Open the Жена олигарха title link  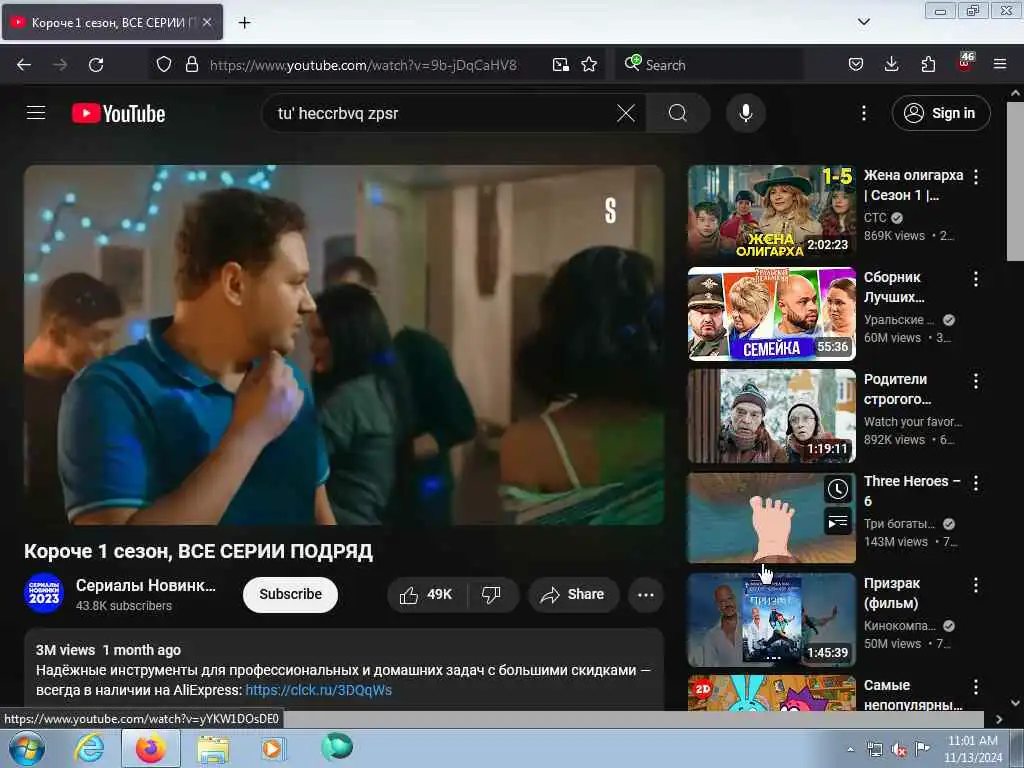tap(913, 185)
